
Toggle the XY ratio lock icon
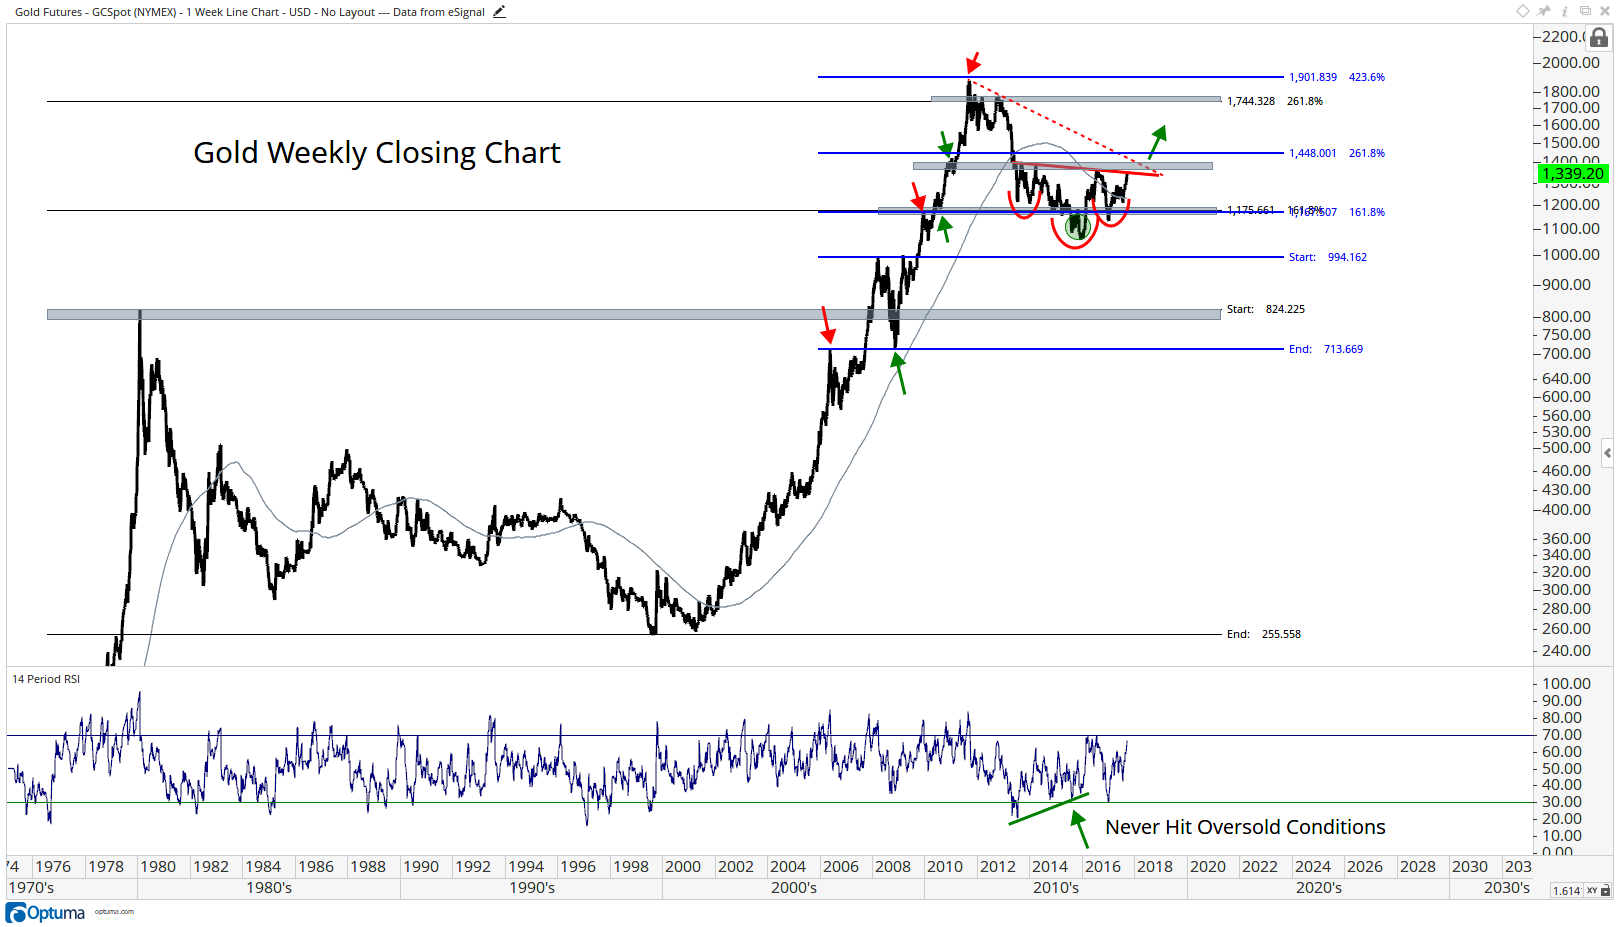[1606, 890]
